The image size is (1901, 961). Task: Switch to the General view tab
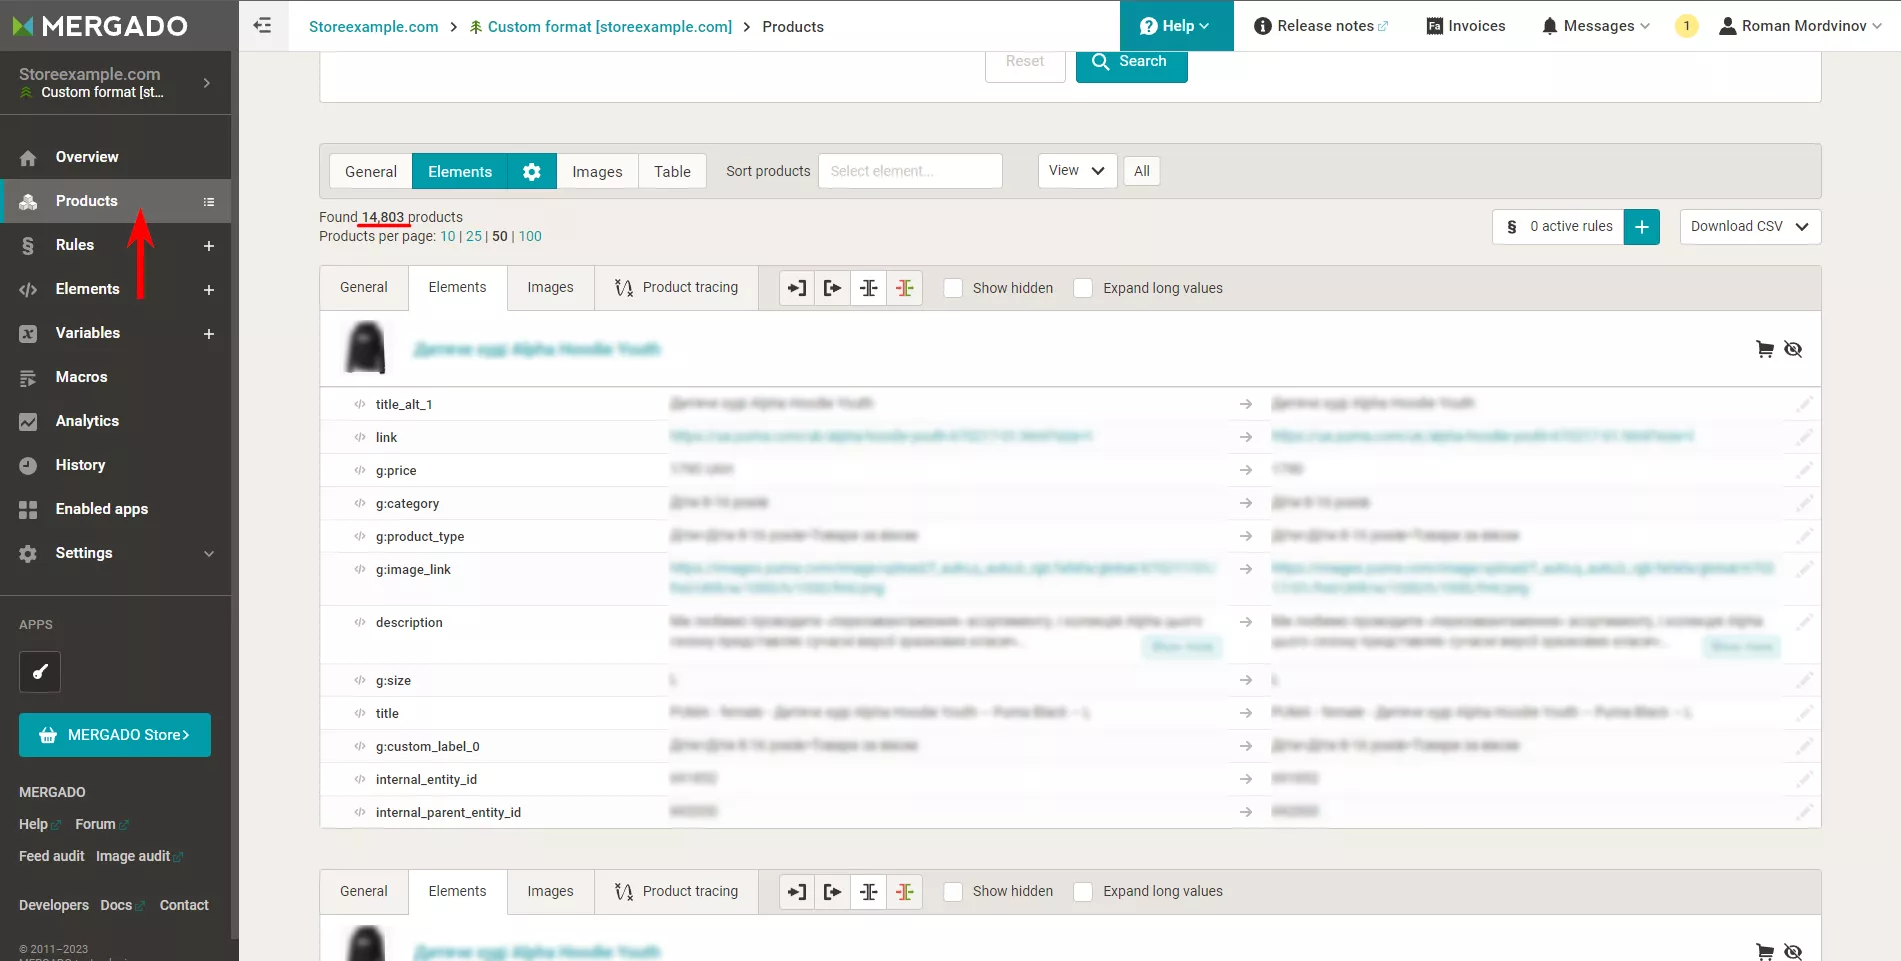point(371,172)
